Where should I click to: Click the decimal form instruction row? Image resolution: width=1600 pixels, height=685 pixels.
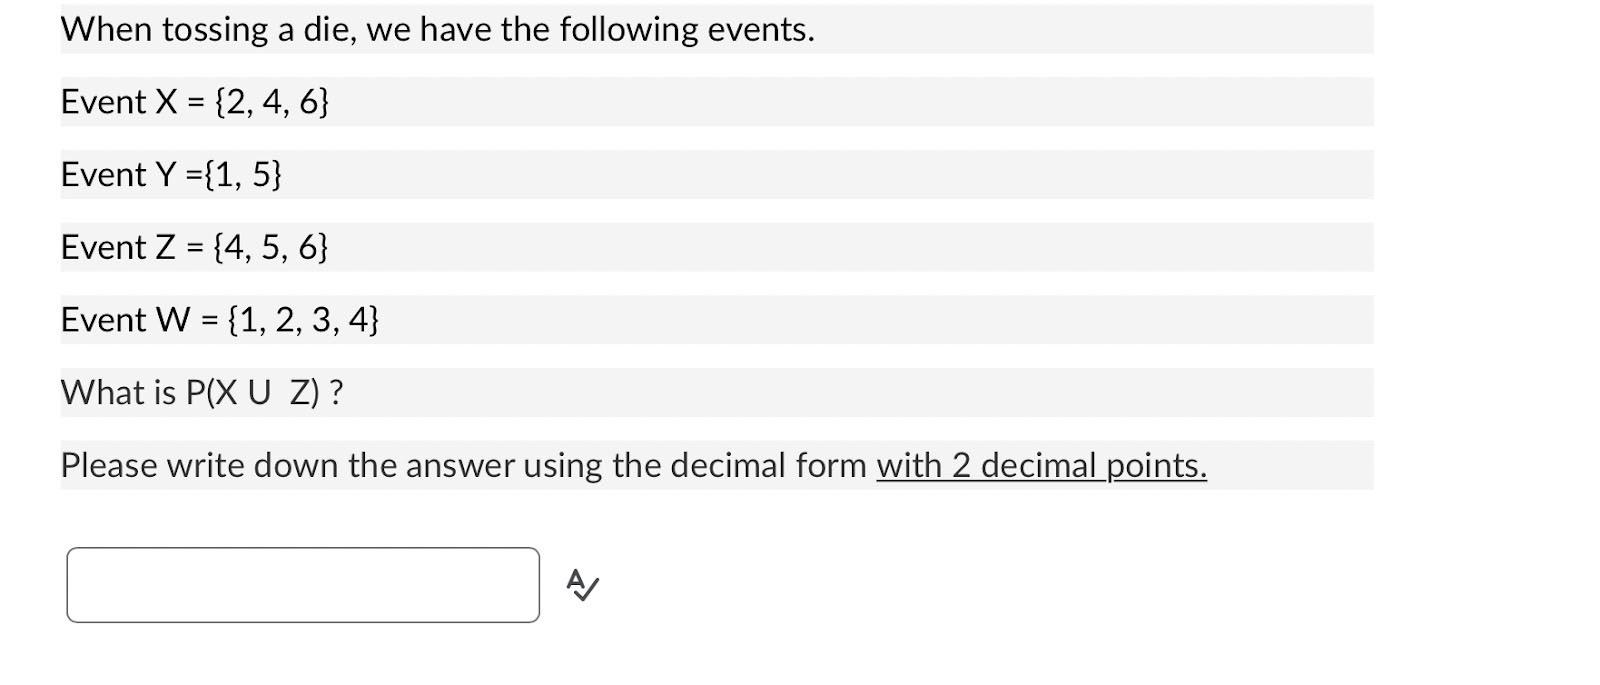[634, 464]
